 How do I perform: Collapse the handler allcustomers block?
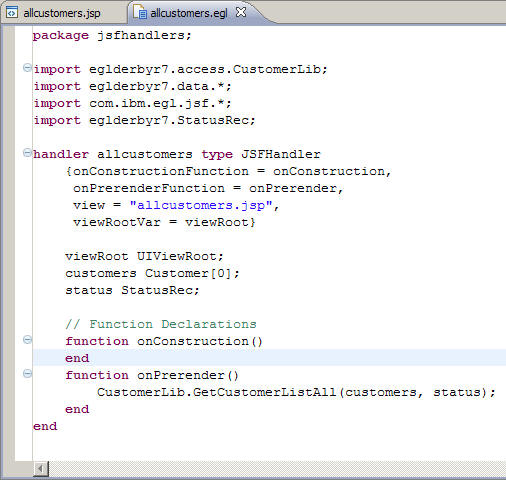coord(27,153)
